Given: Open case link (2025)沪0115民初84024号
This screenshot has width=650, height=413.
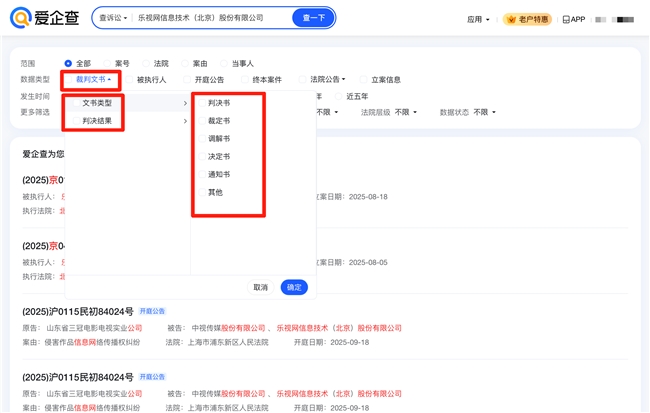Looking at the screenshot, I should click(x=78, y=312).
